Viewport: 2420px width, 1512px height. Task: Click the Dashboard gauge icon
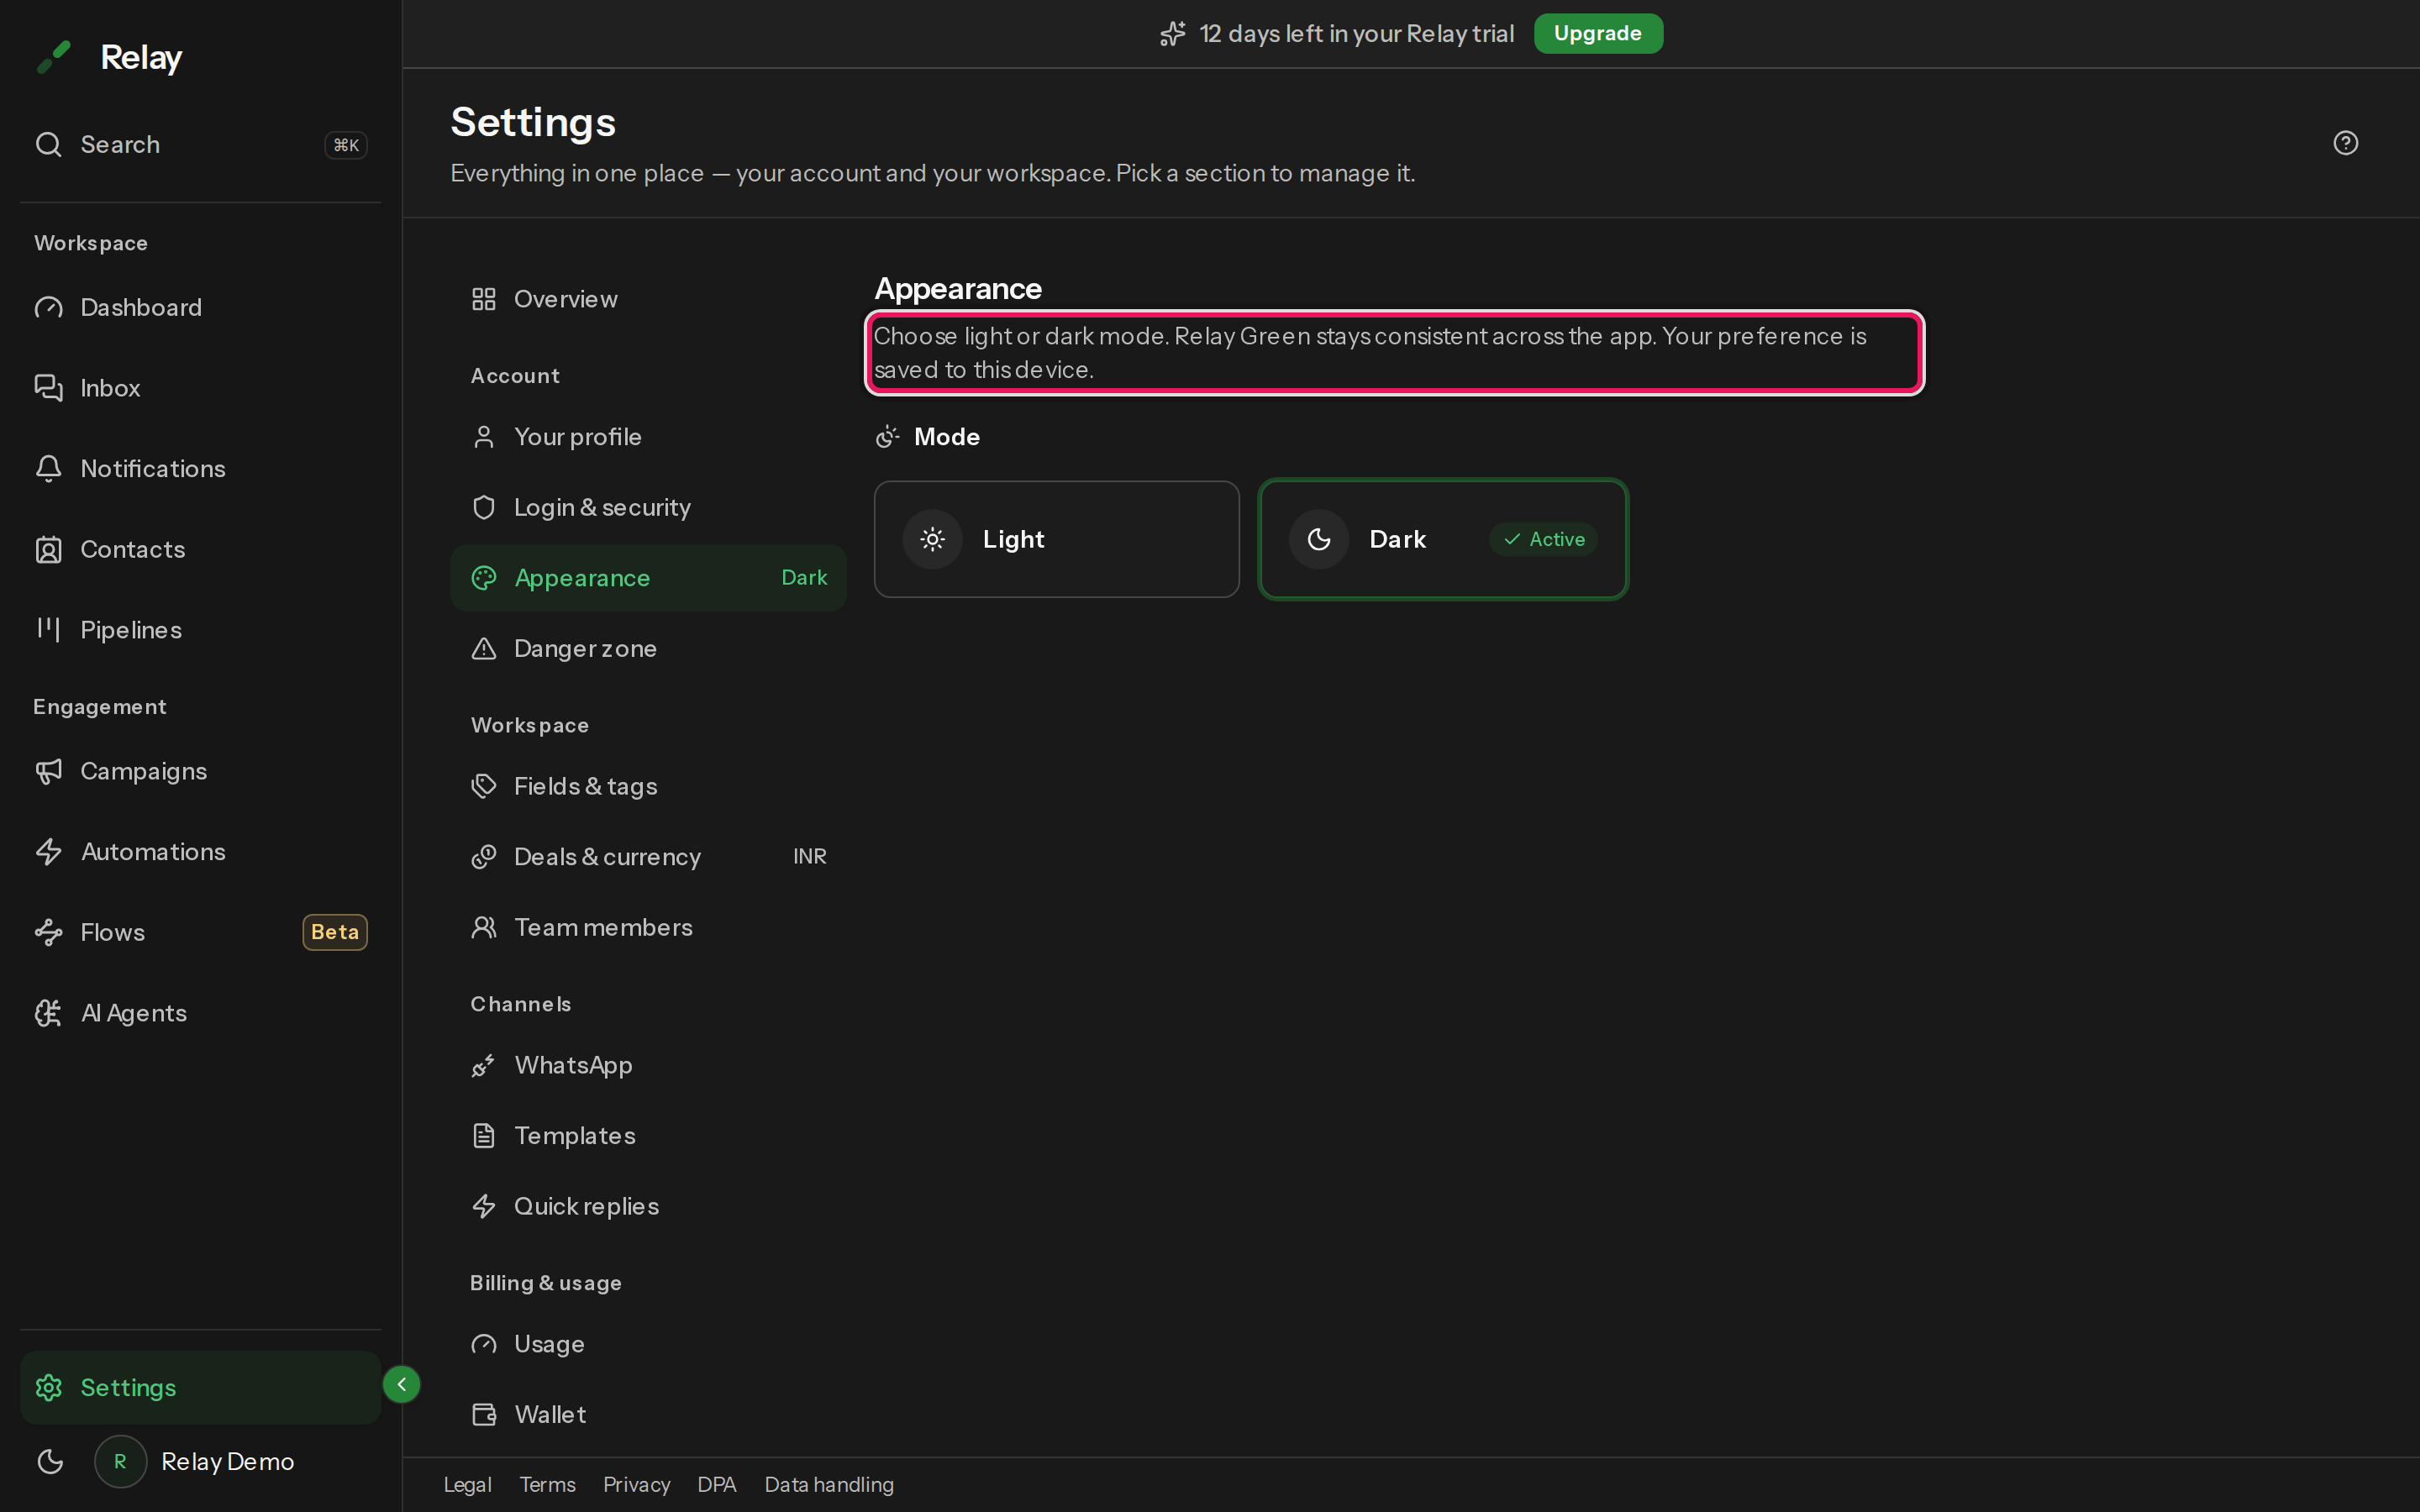[48, 307]
